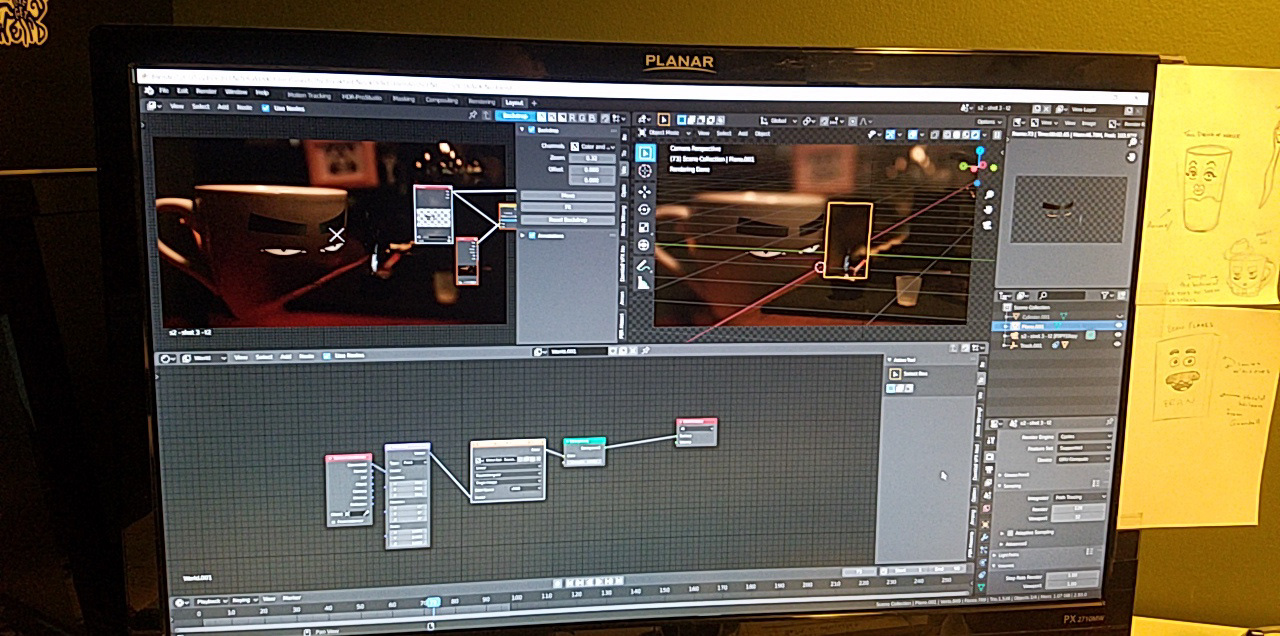Click the Reset Backdrop button
Image resolution: width=1280 pixels, height=636 pixels.
pos(567,220)
